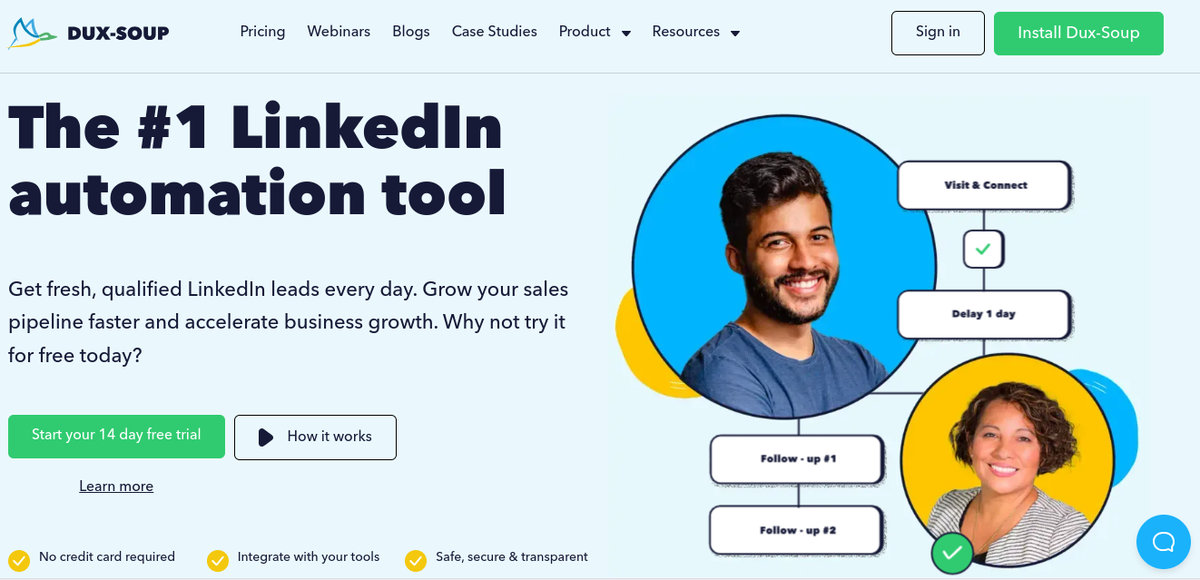1200x580 pixels.
Task: Click the green check badge under the woman's photo
Action: tap(952, 552)
